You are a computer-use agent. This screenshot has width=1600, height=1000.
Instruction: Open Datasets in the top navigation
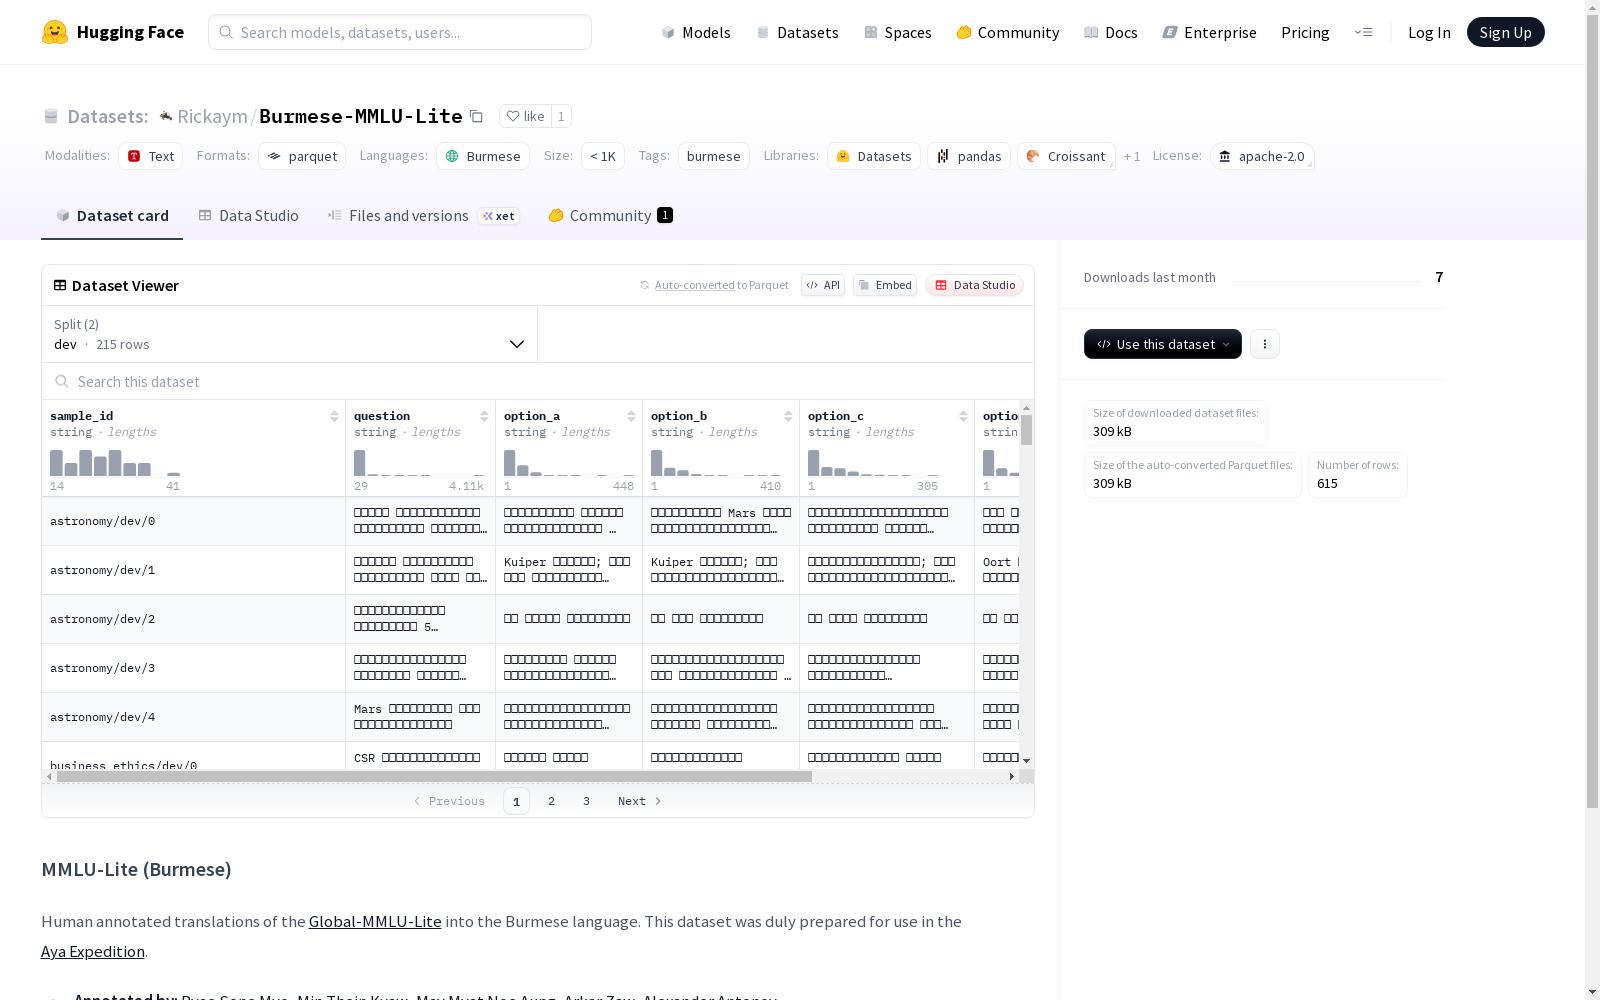(797, 32)
